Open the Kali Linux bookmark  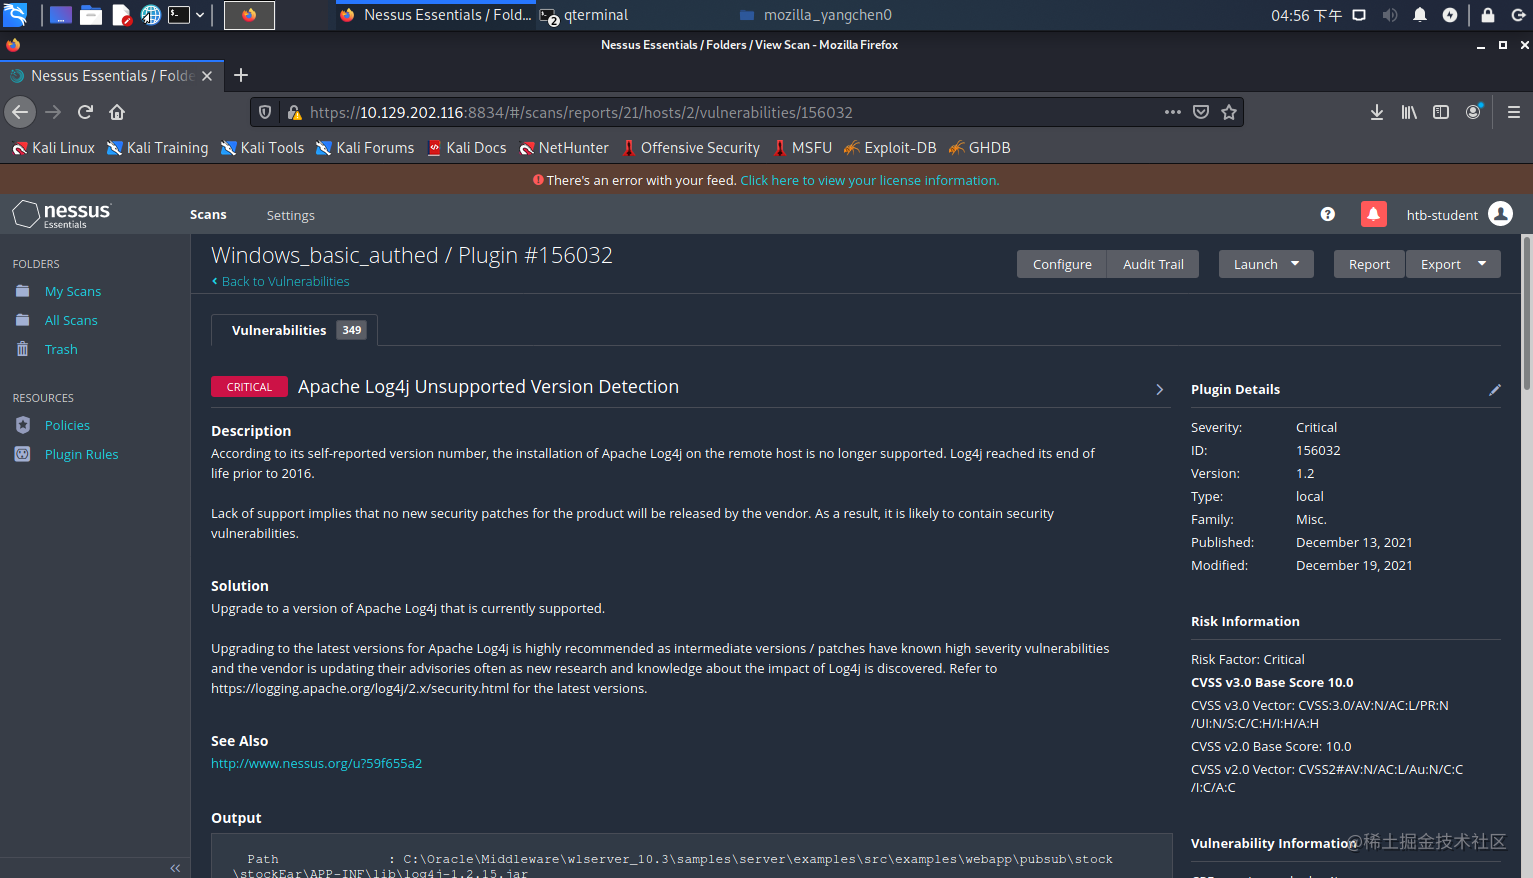point(54,148)
